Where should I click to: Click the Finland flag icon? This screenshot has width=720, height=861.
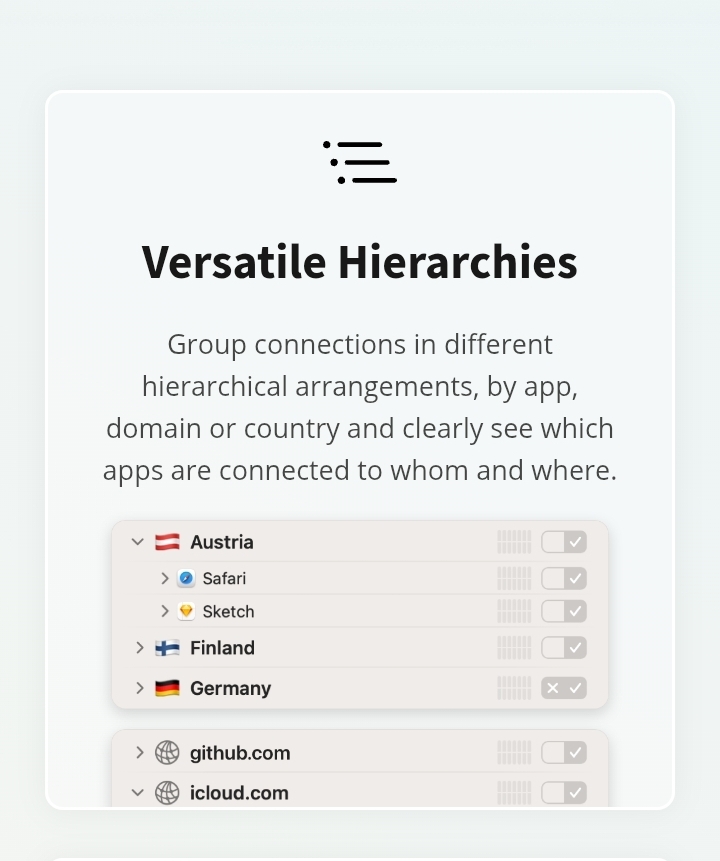point(167,648)
